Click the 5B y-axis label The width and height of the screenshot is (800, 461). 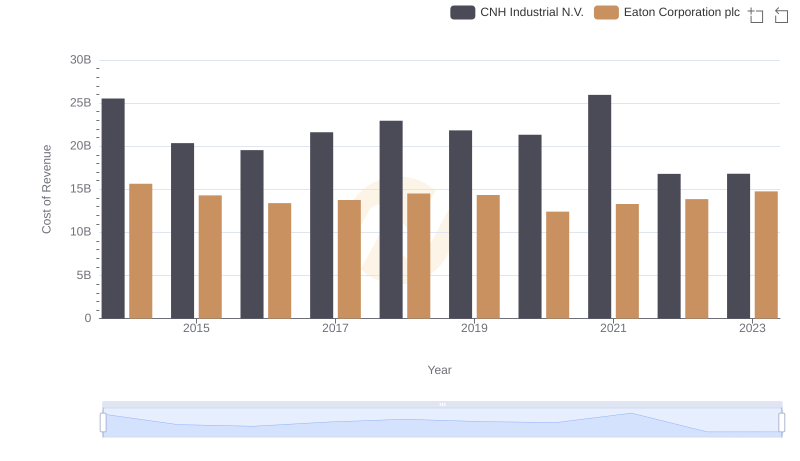[x=84, y=275]
